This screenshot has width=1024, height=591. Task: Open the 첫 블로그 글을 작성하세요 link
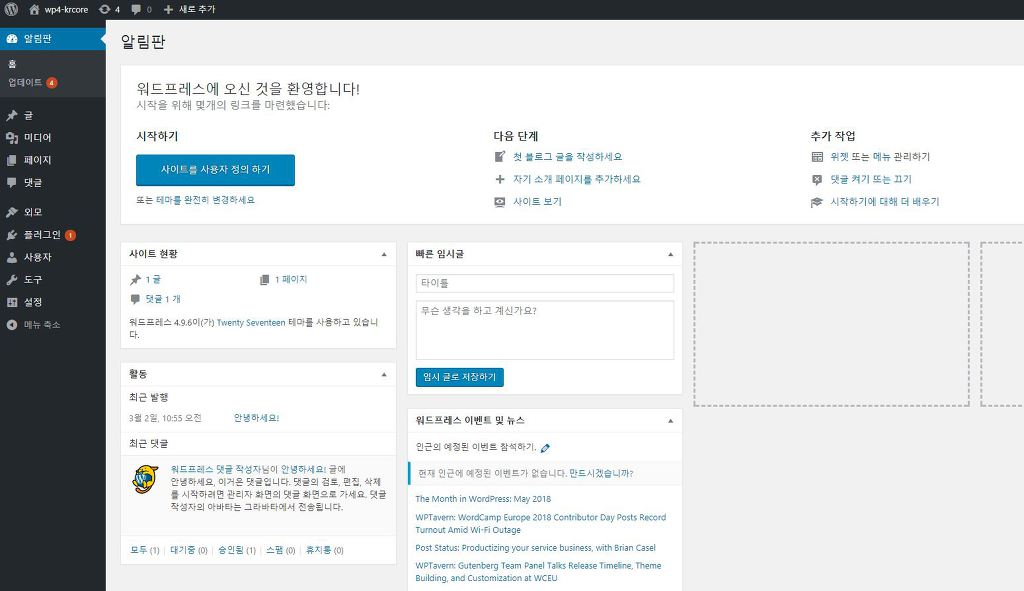pyautogui.click(x=568, y=157)
